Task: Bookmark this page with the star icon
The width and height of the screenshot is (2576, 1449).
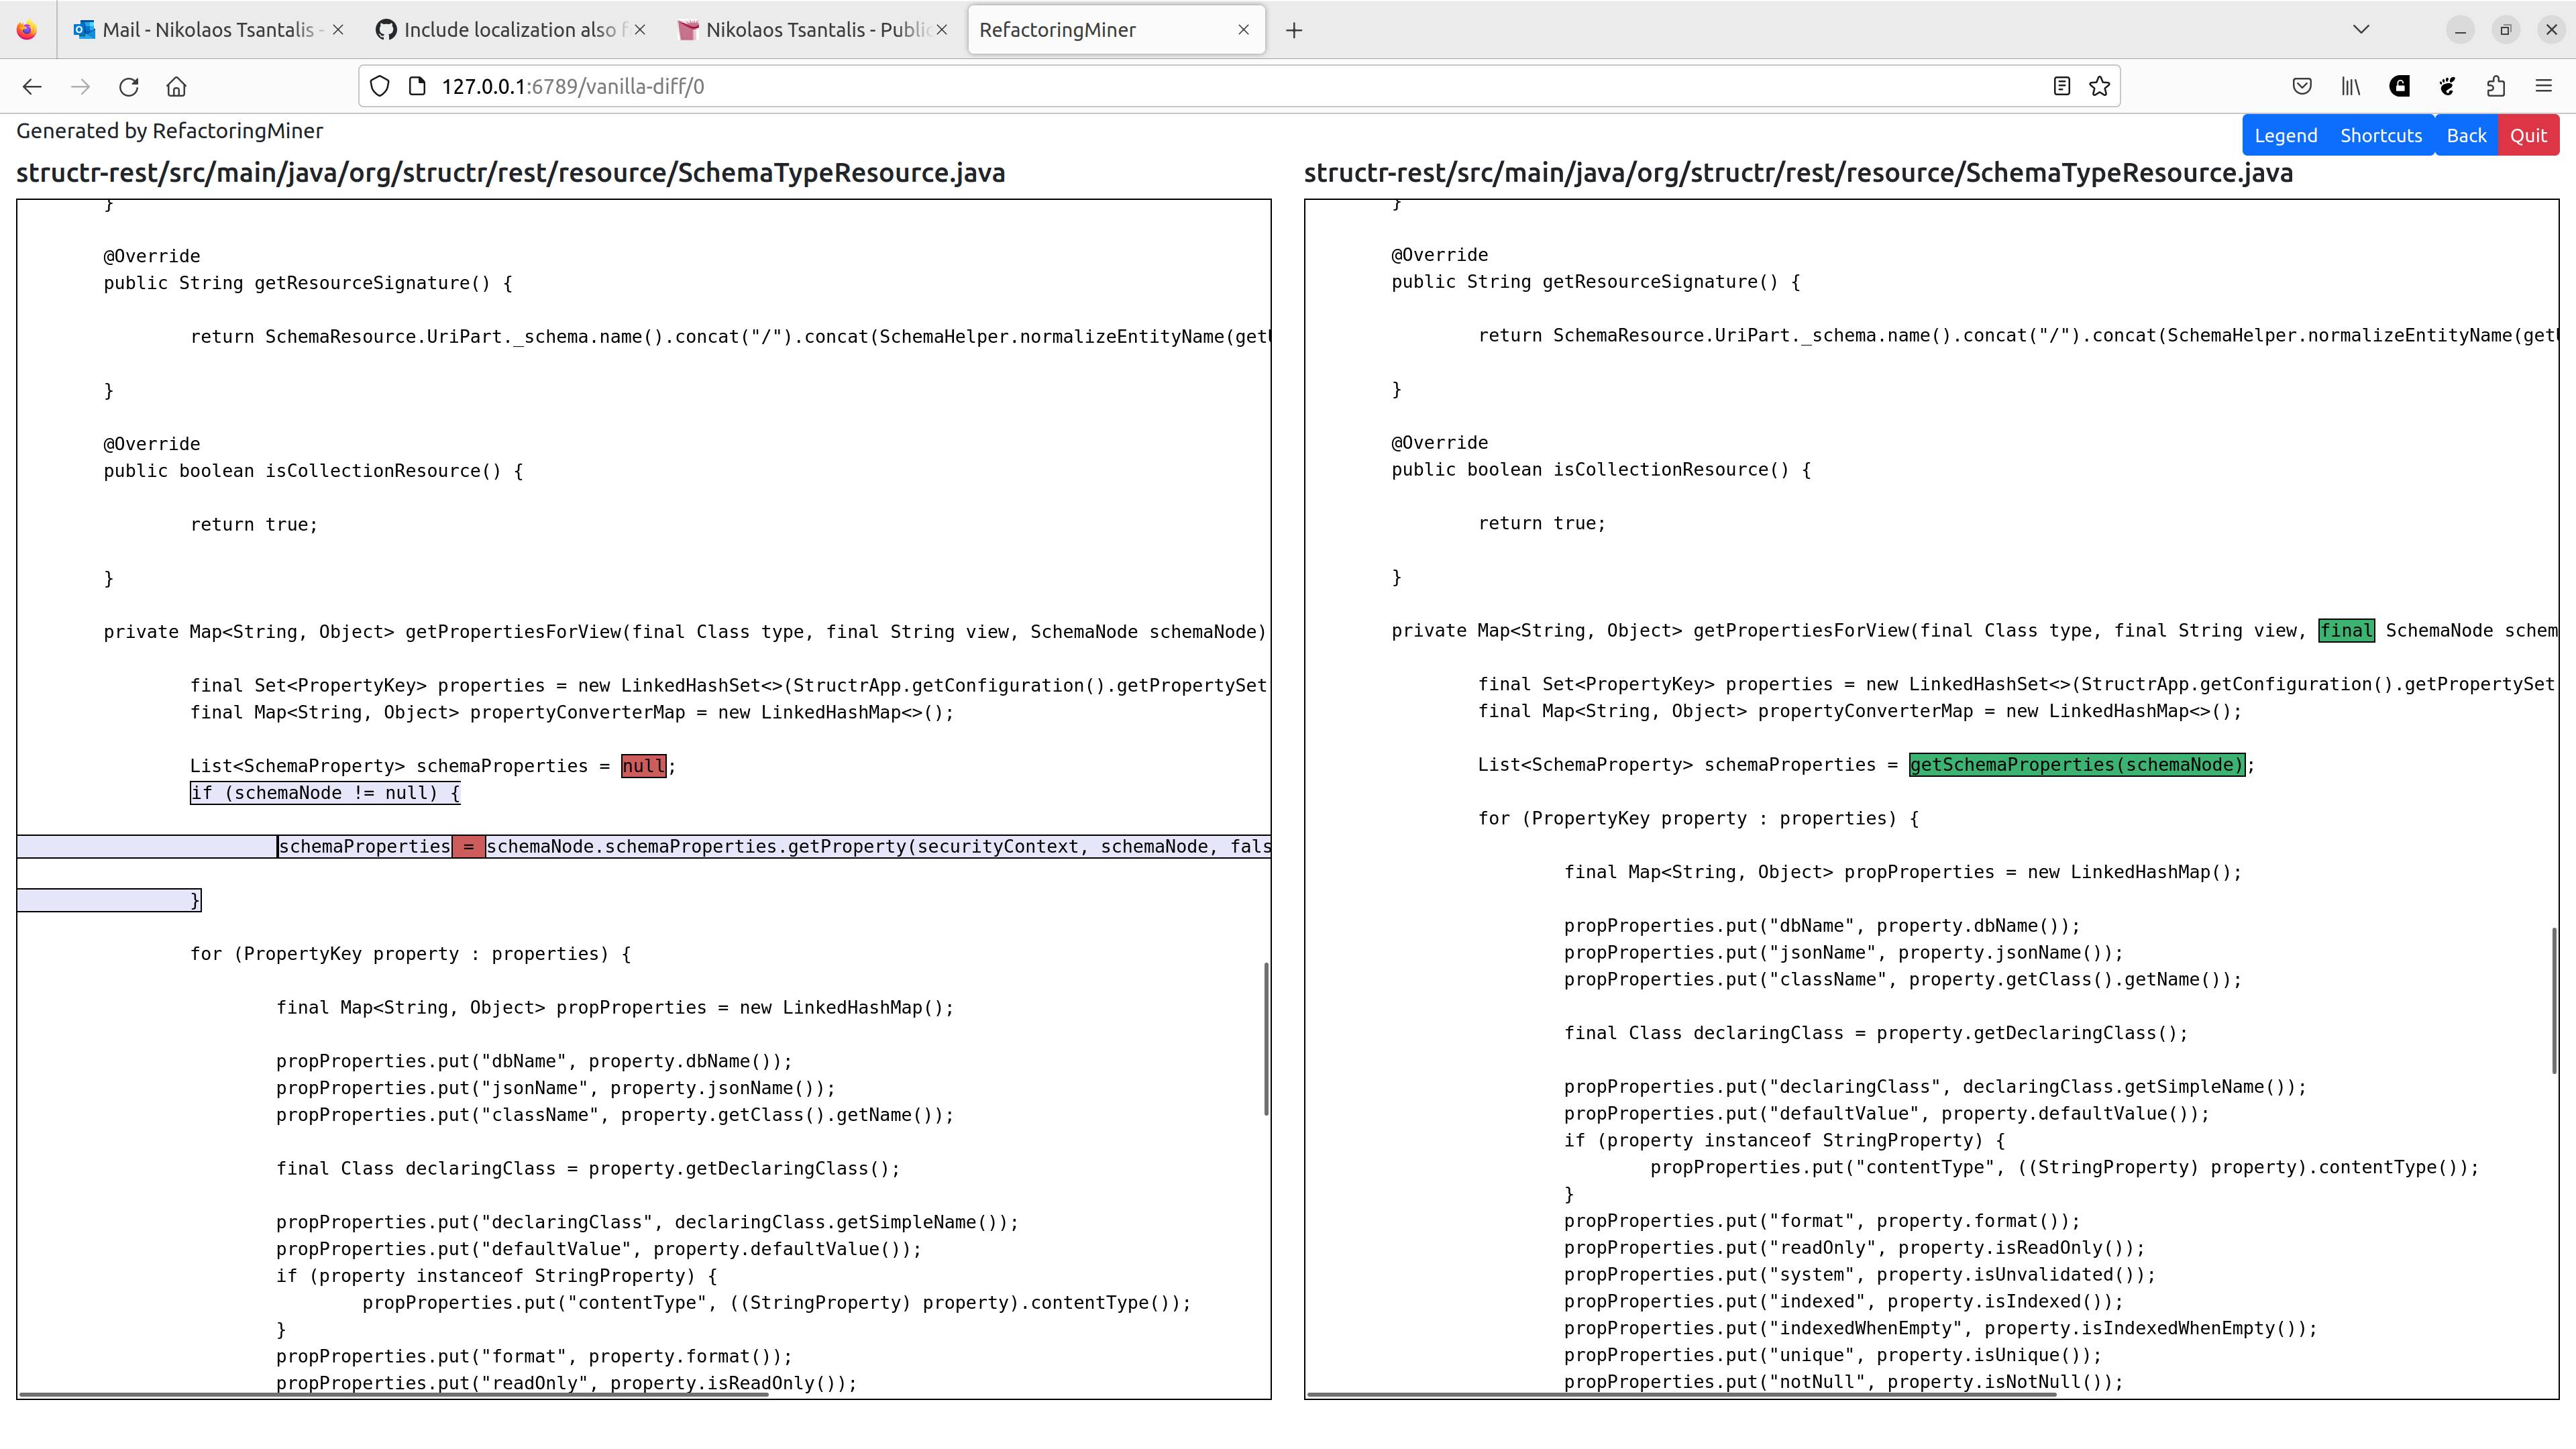Action: [x=2098, y=86]
